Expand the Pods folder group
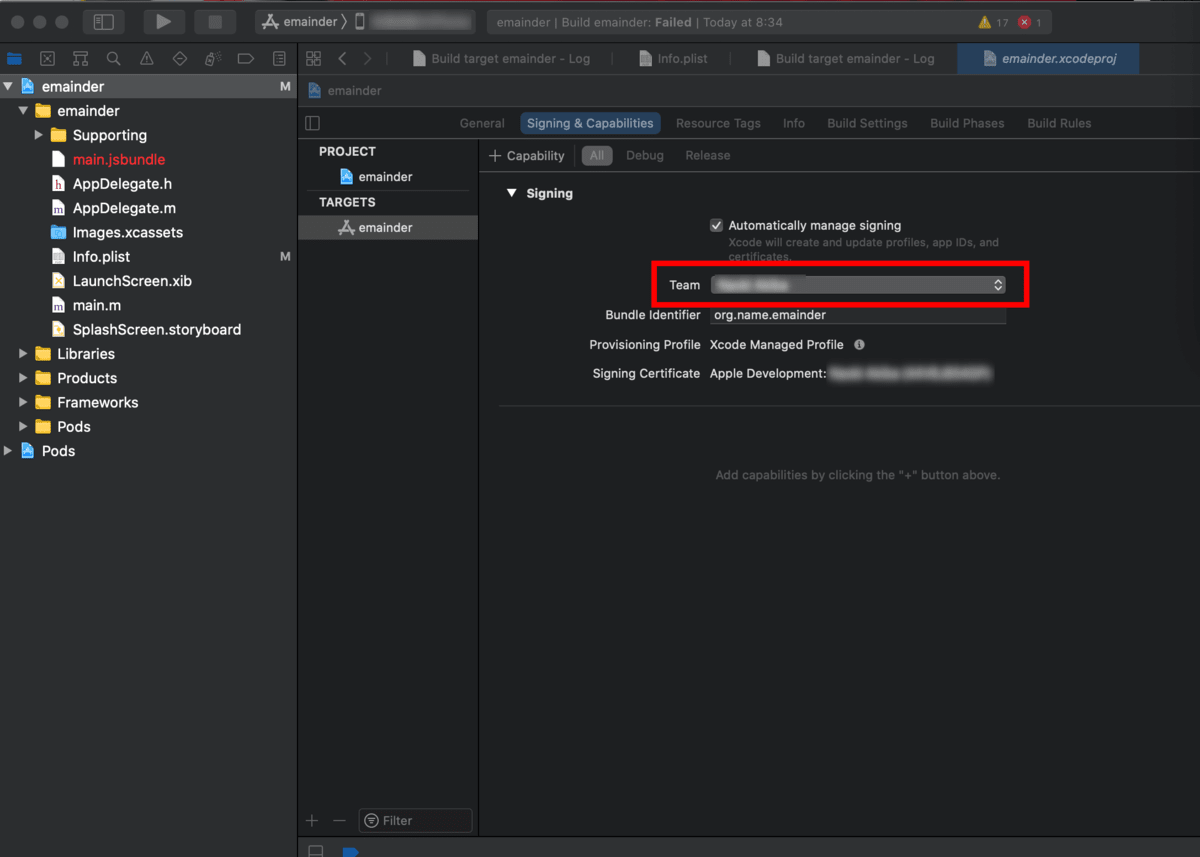The height and width of the screenshot is (857, 1200). (24, 426)
